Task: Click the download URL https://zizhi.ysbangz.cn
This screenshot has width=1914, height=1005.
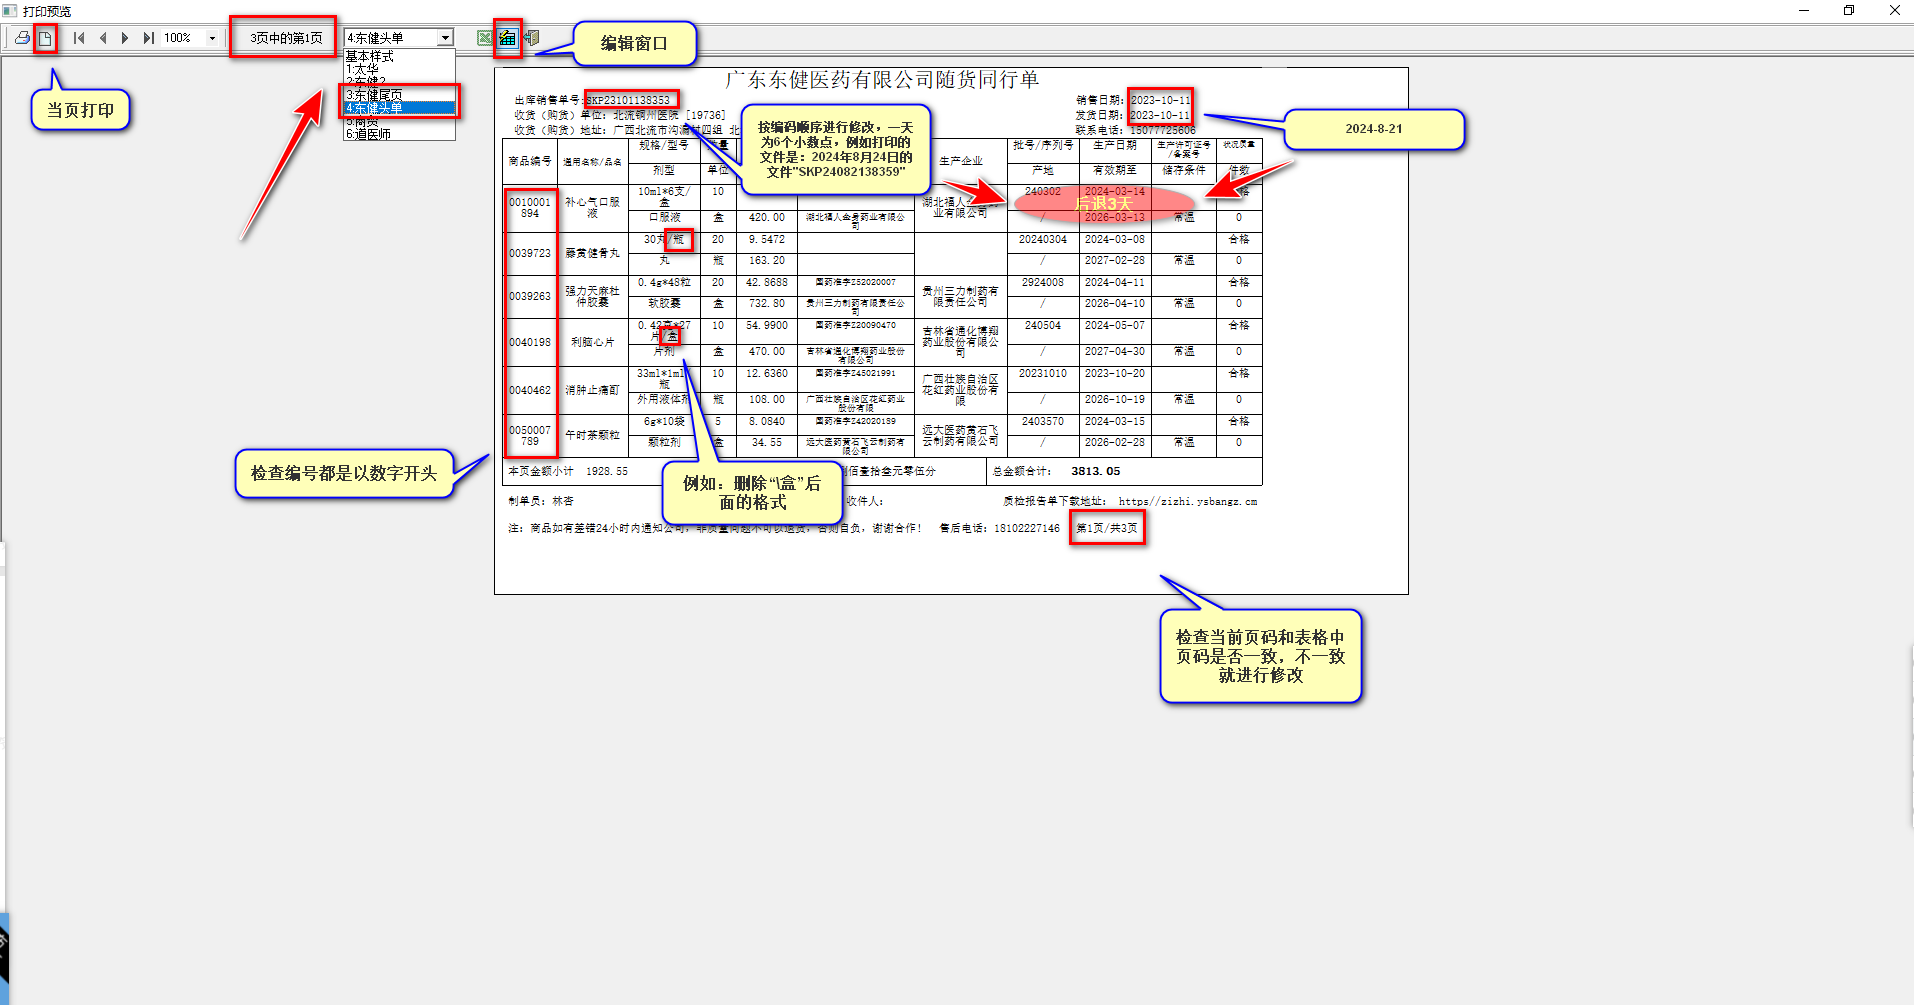Action: coord(1188,502)
